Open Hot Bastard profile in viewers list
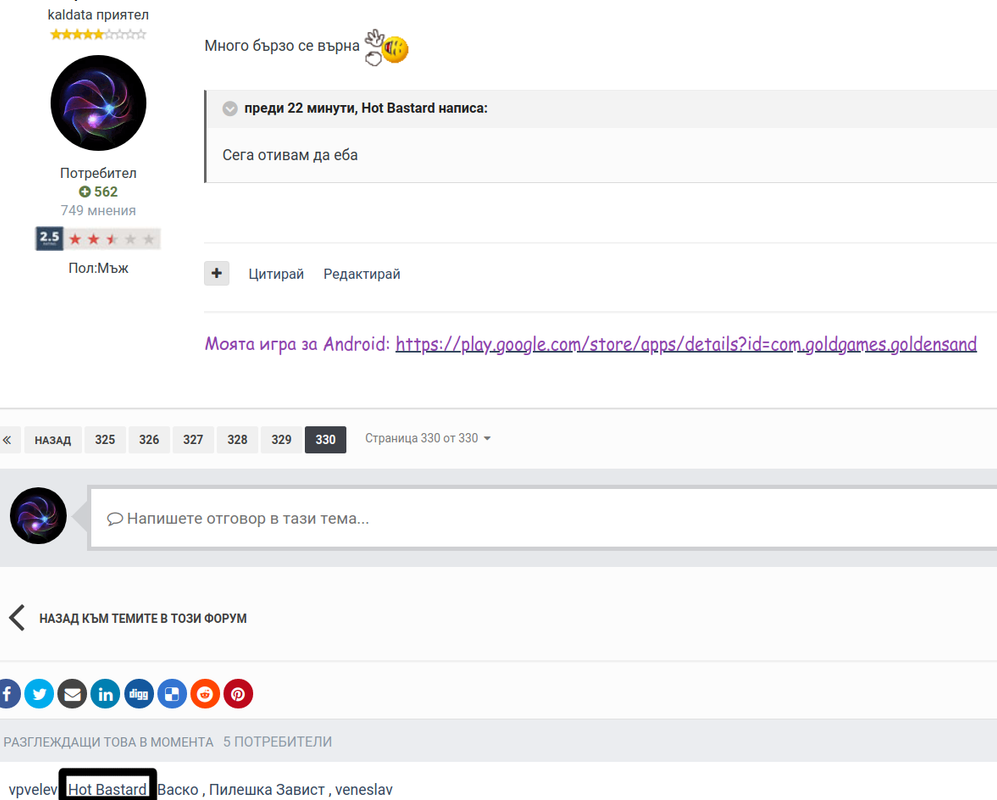The height and width of the screenshot is (800, 997). pyautogui.click(x=107, y=789)
